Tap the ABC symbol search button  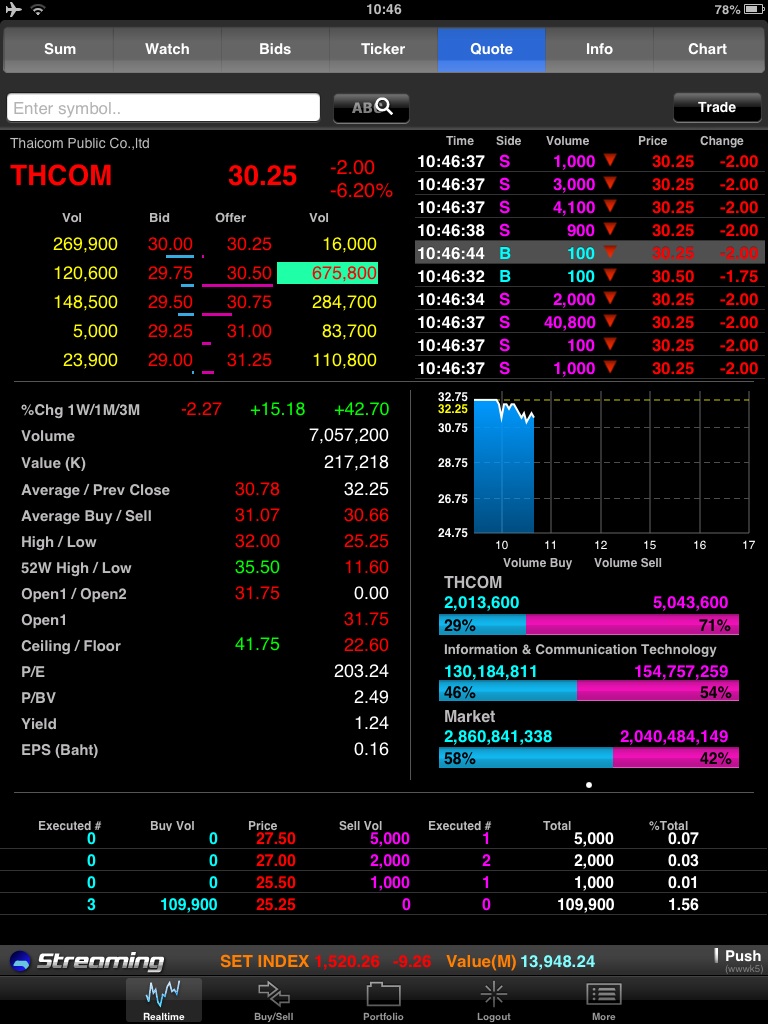[371, 108]
